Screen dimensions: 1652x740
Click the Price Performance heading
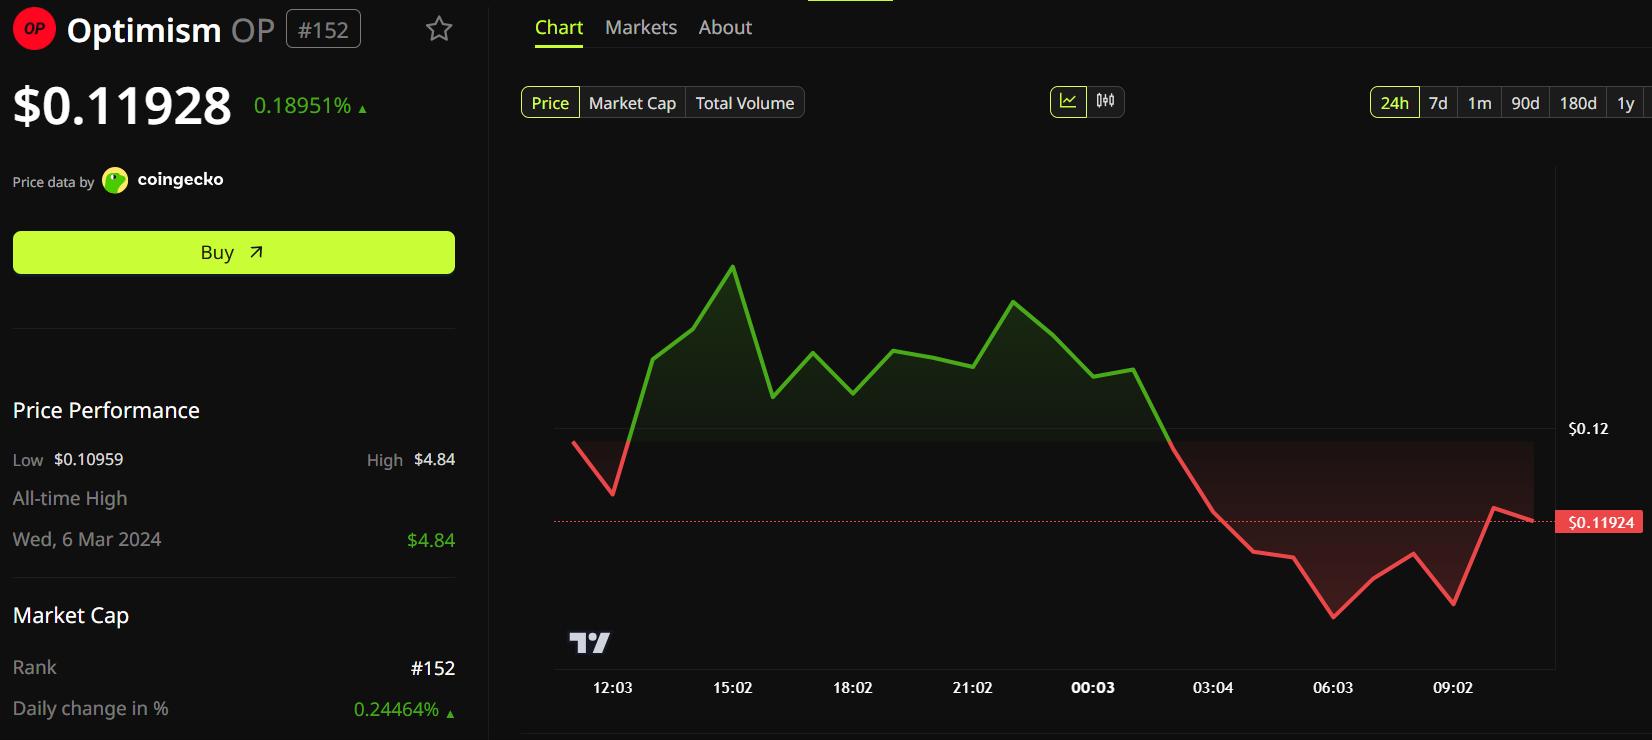(106, 410)
